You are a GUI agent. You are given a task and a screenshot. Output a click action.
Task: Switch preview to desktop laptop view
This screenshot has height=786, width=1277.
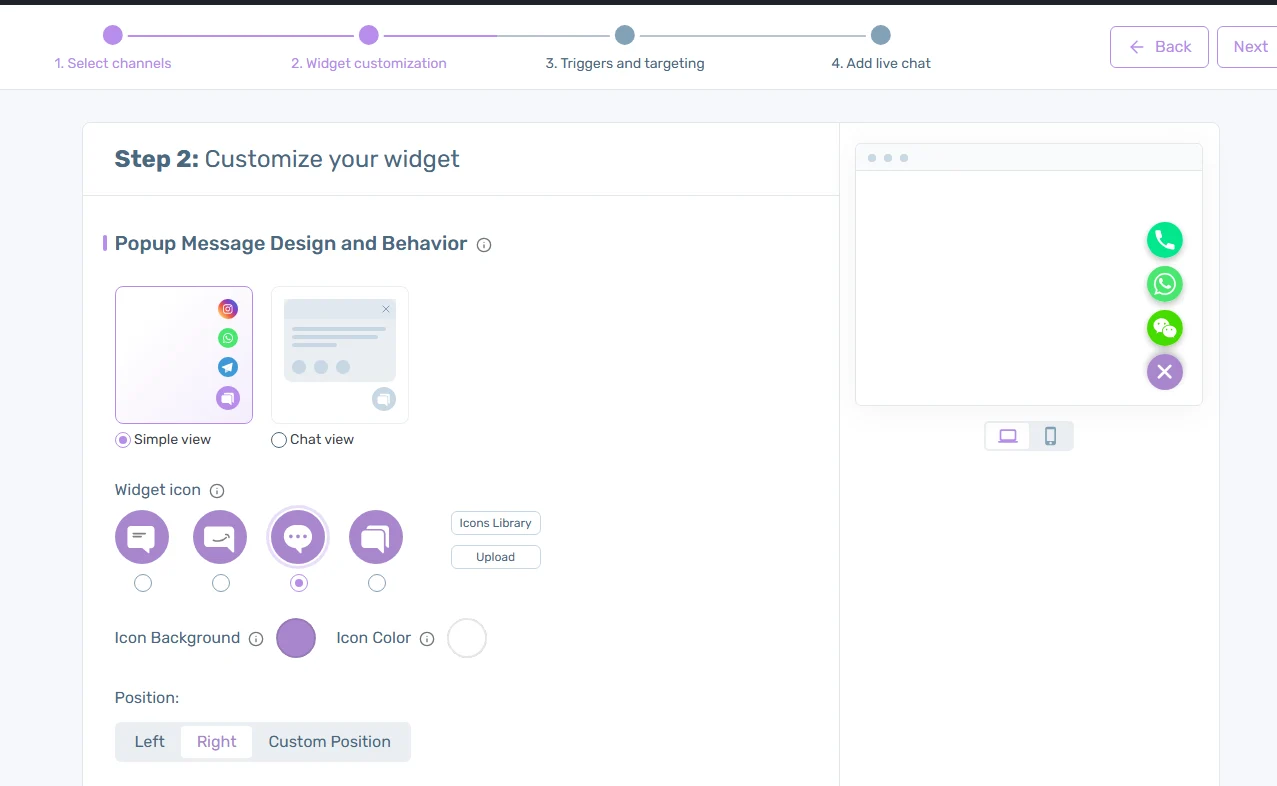pyautogui.click(x=1008, y=436)
